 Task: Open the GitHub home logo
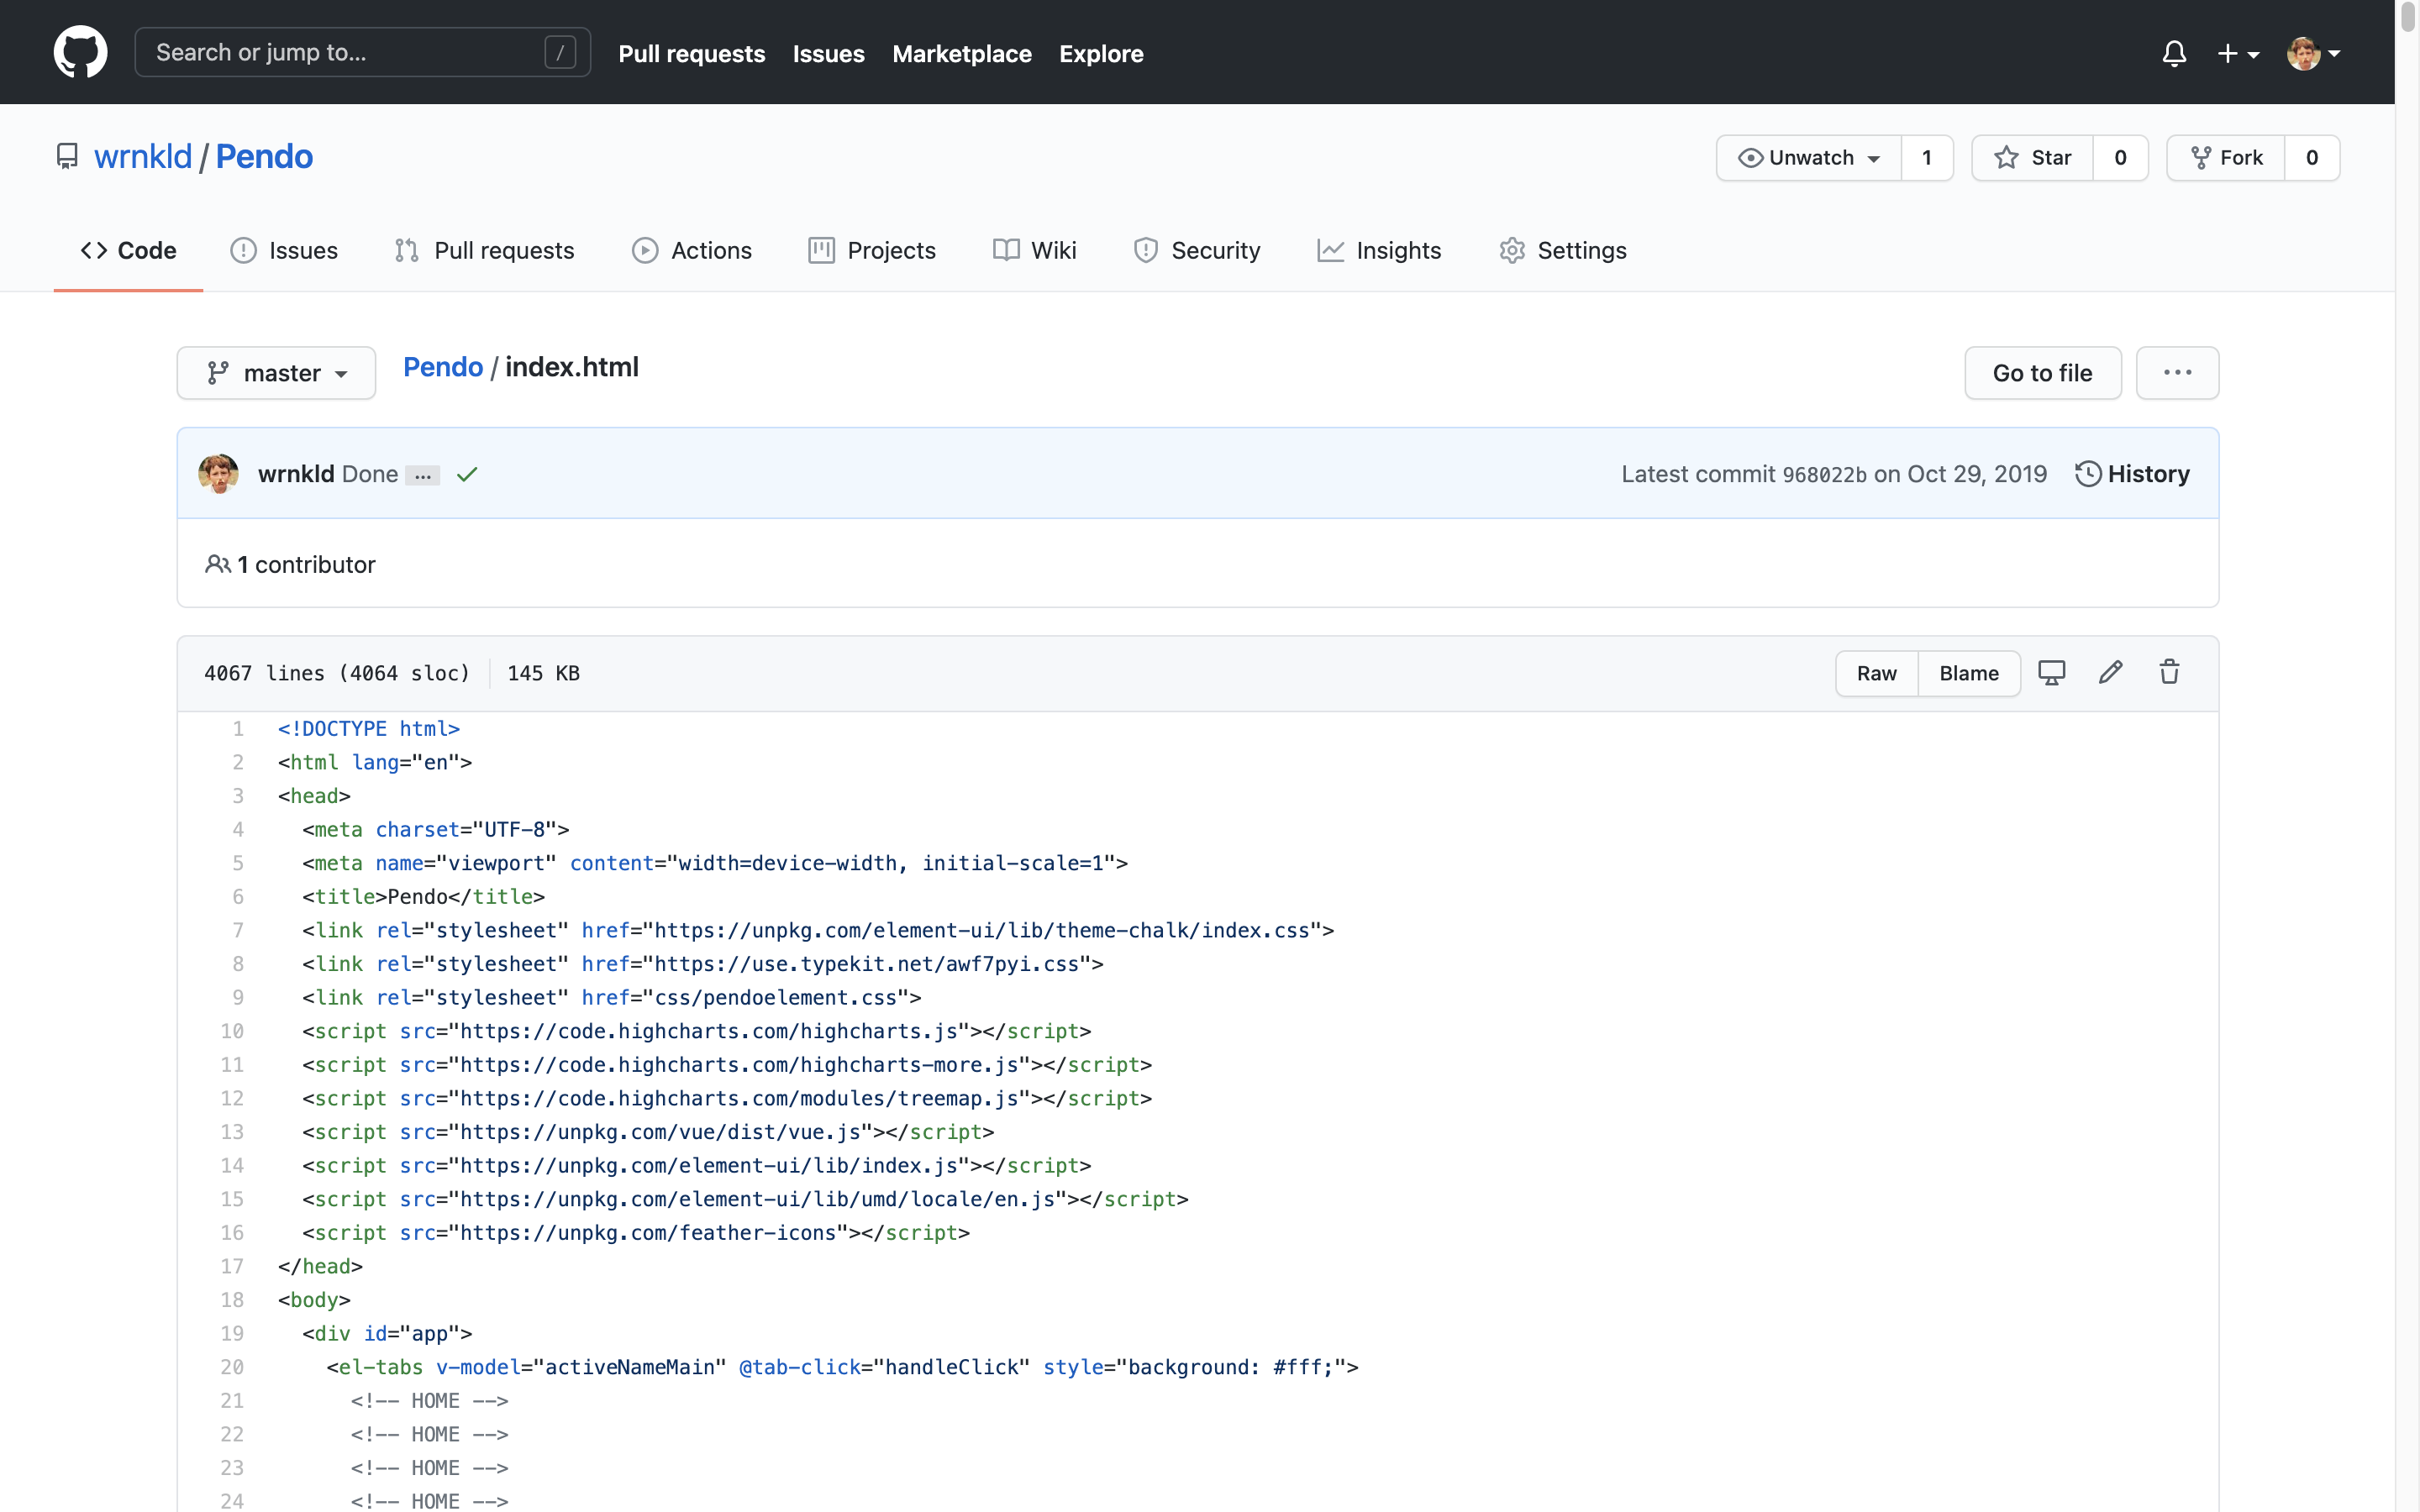tap(80, 52)
